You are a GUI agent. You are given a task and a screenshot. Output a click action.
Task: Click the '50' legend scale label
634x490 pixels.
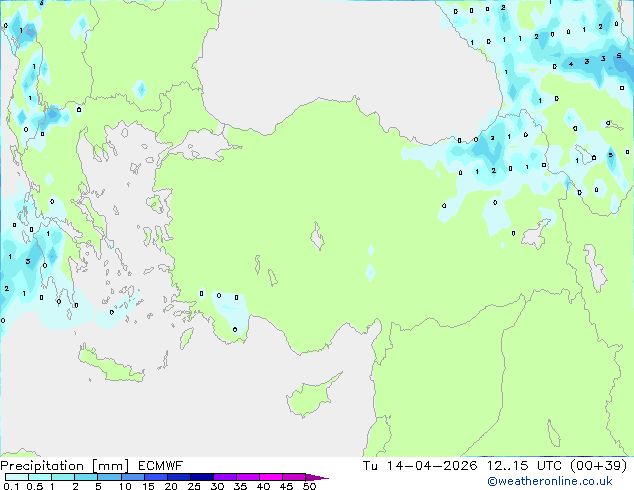pyautogui.click(x=309, y=486)
